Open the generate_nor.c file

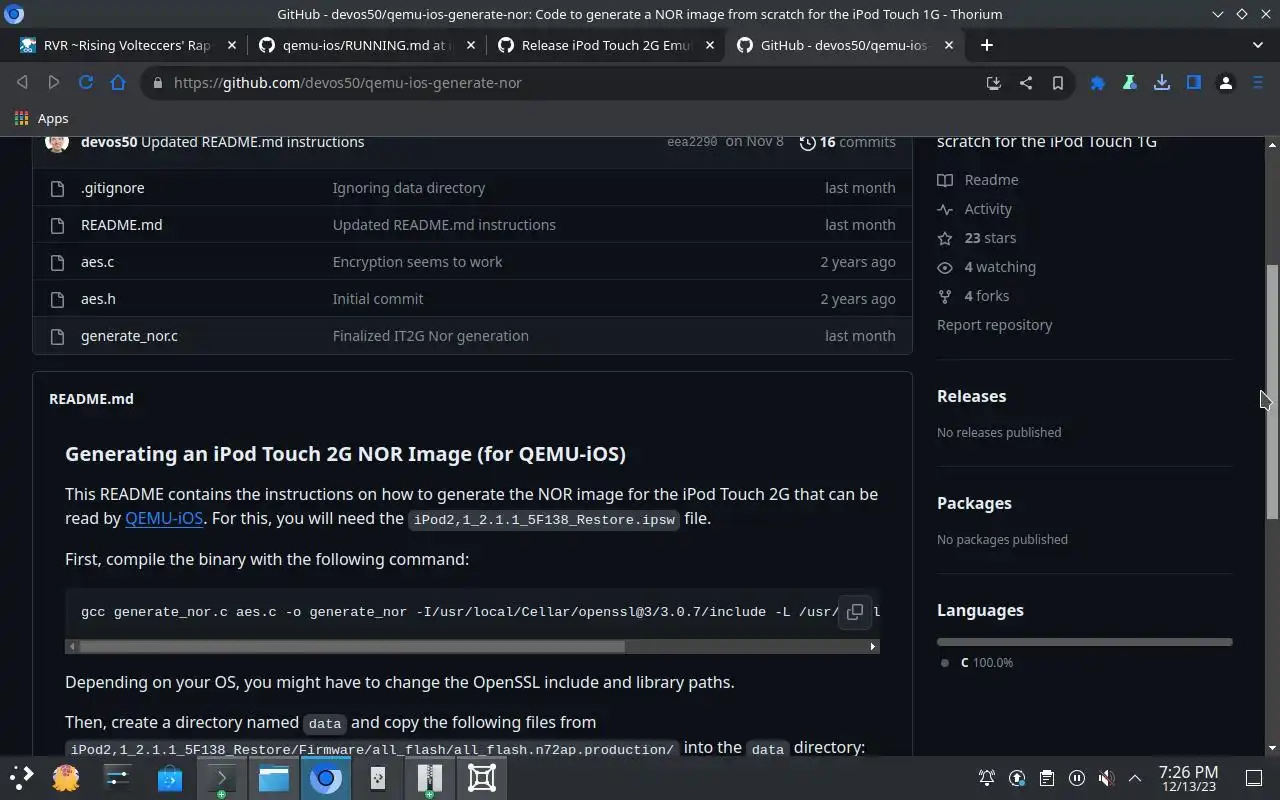coord(129,336)
